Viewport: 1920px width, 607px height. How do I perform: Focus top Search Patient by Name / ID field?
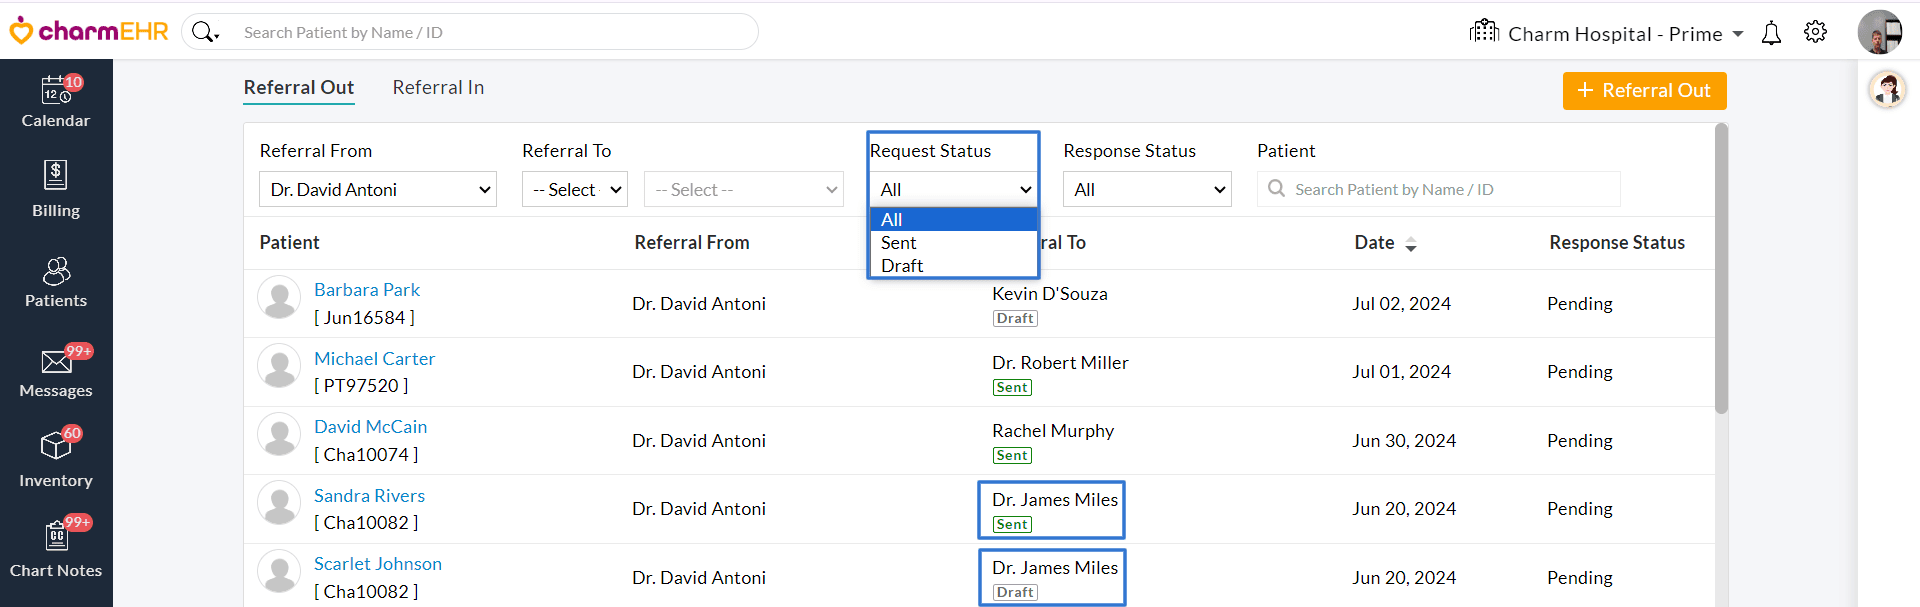(x=495, y=32)
